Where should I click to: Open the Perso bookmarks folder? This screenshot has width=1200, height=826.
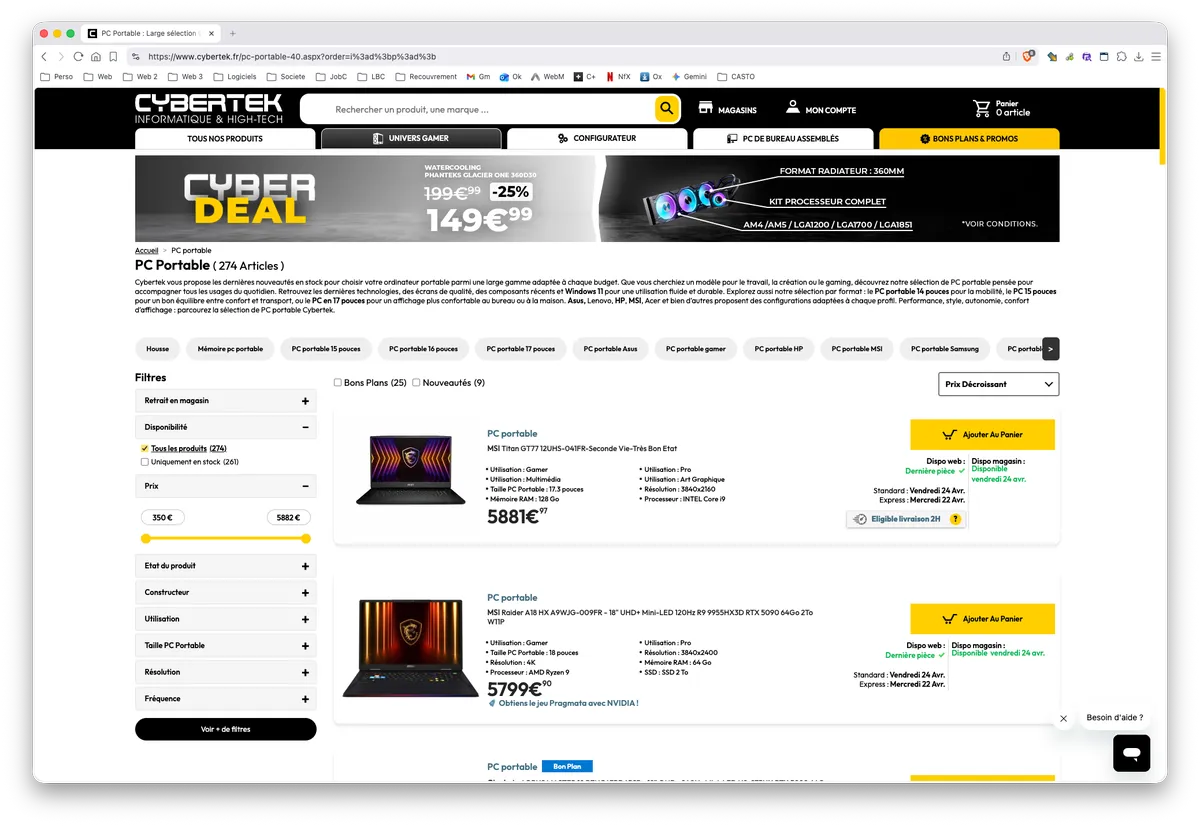56,76
